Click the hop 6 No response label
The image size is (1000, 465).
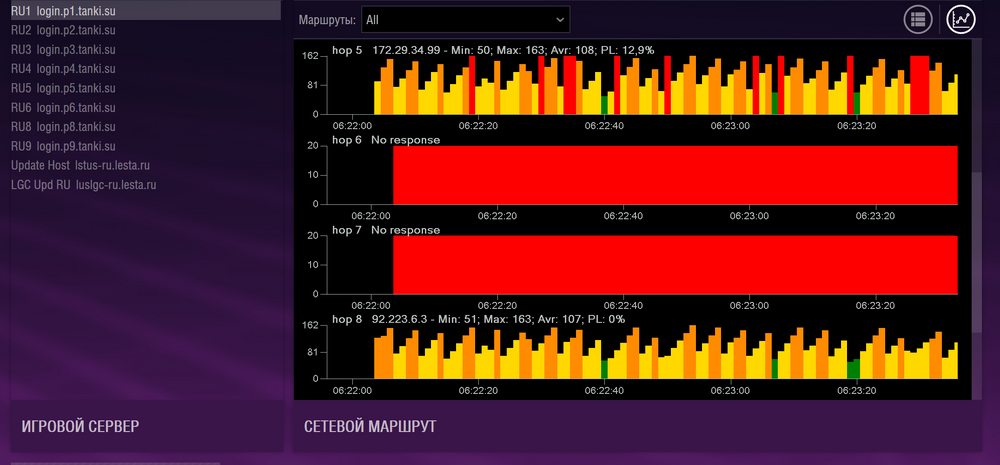[386, 140]
